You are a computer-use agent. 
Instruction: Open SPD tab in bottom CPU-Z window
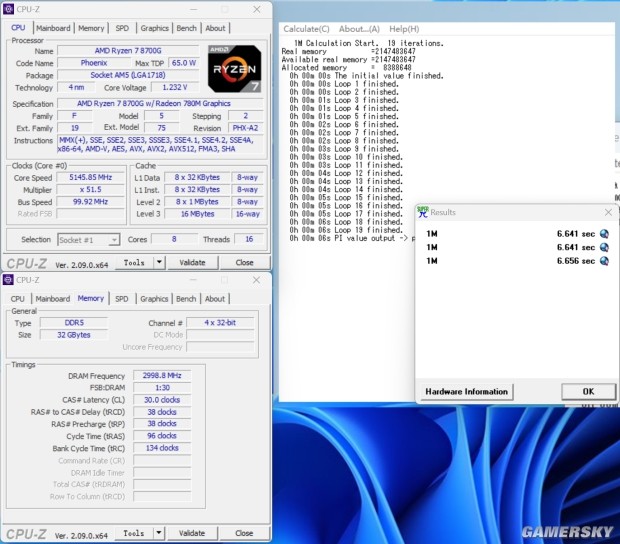[122, 299]
